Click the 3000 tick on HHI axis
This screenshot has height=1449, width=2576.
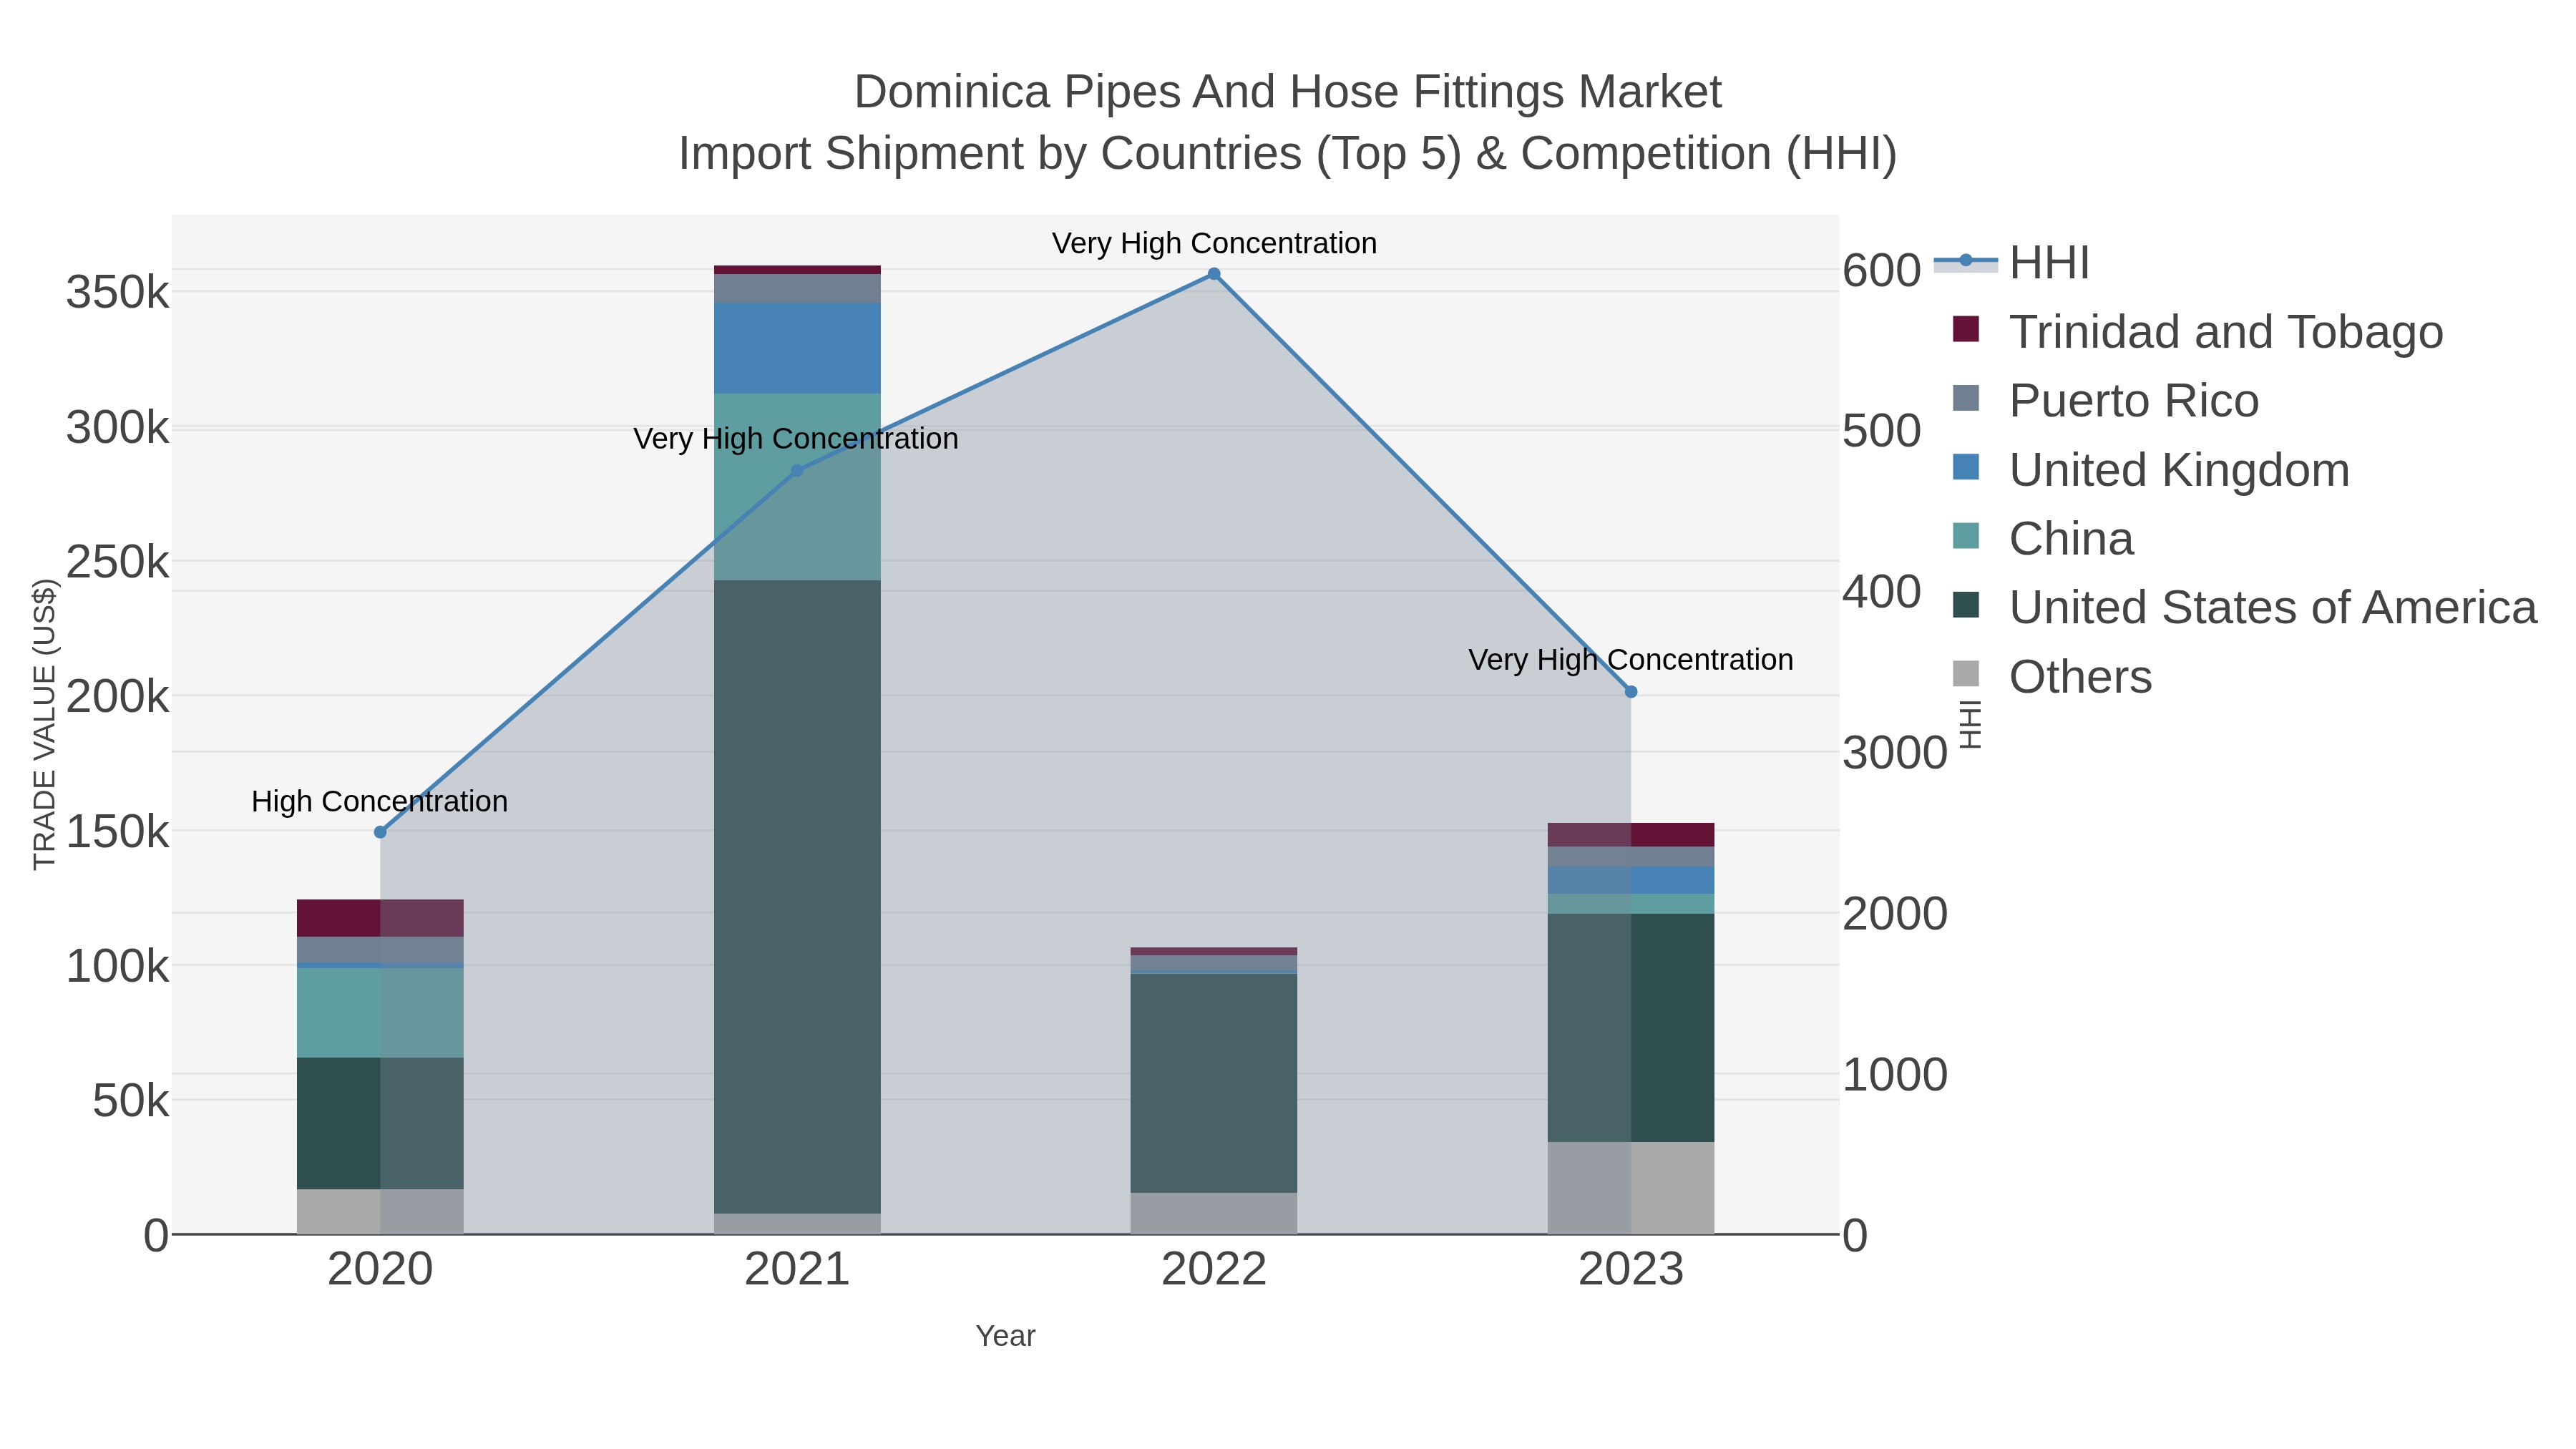[x=1895, y=753]
